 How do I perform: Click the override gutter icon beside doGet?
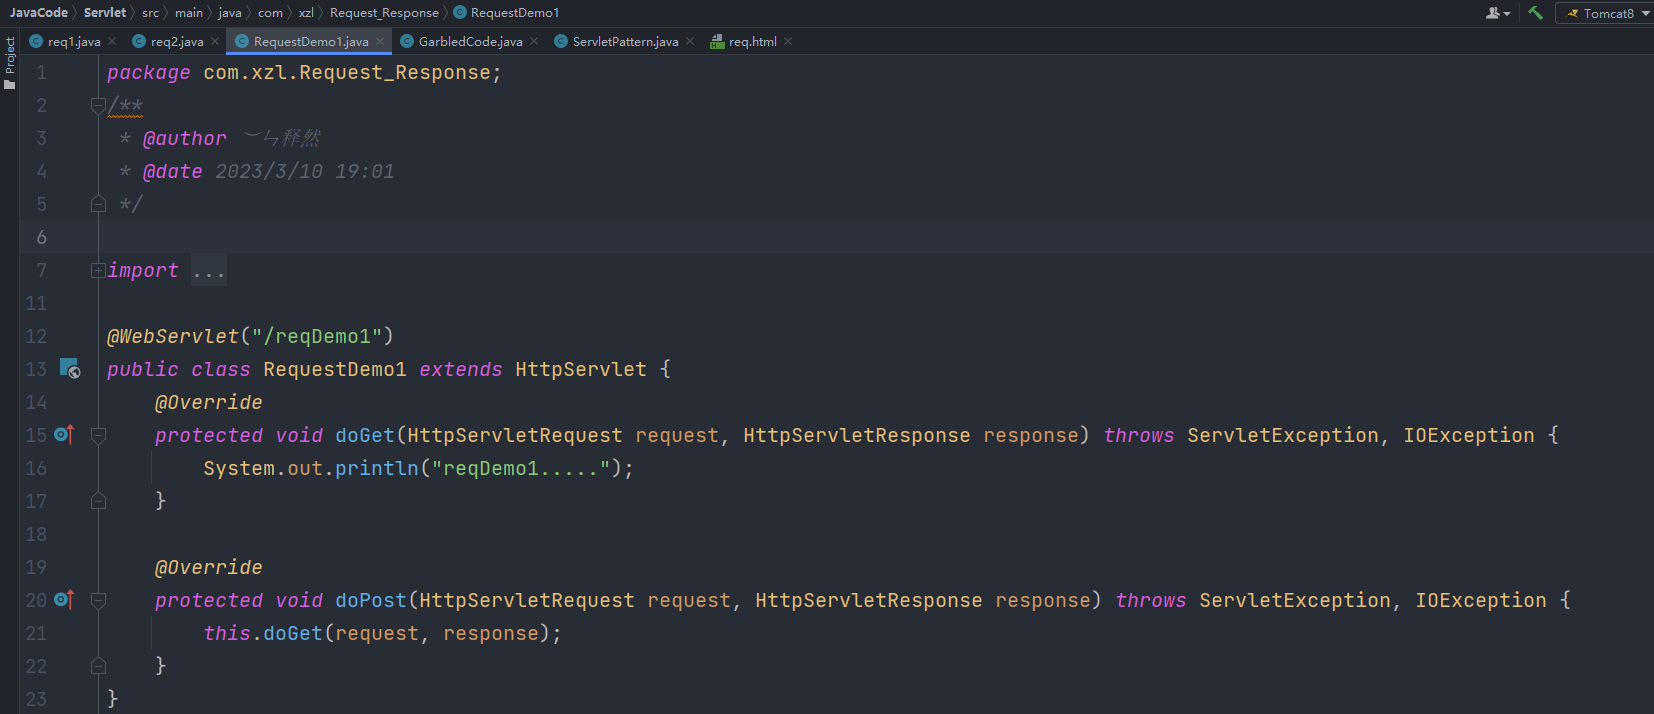tap(64, 435)
